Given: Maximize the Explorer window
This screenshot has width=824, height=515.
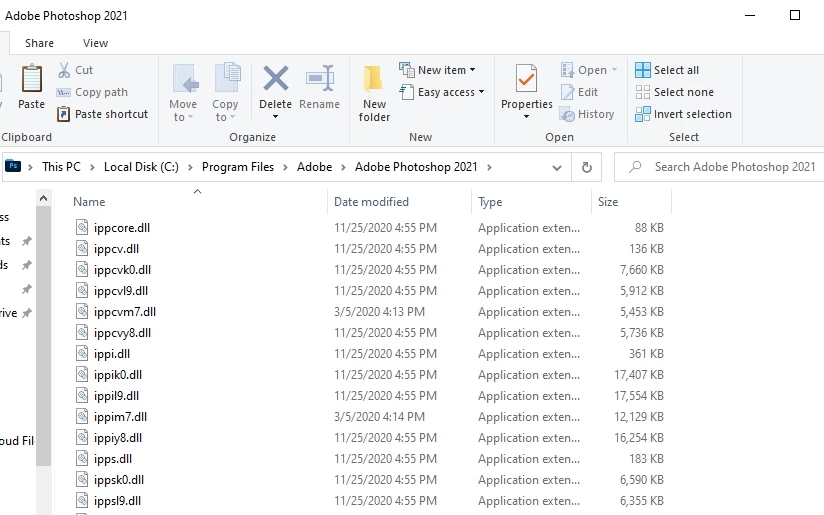Looking at the screenshot, I should coord(795,15).
